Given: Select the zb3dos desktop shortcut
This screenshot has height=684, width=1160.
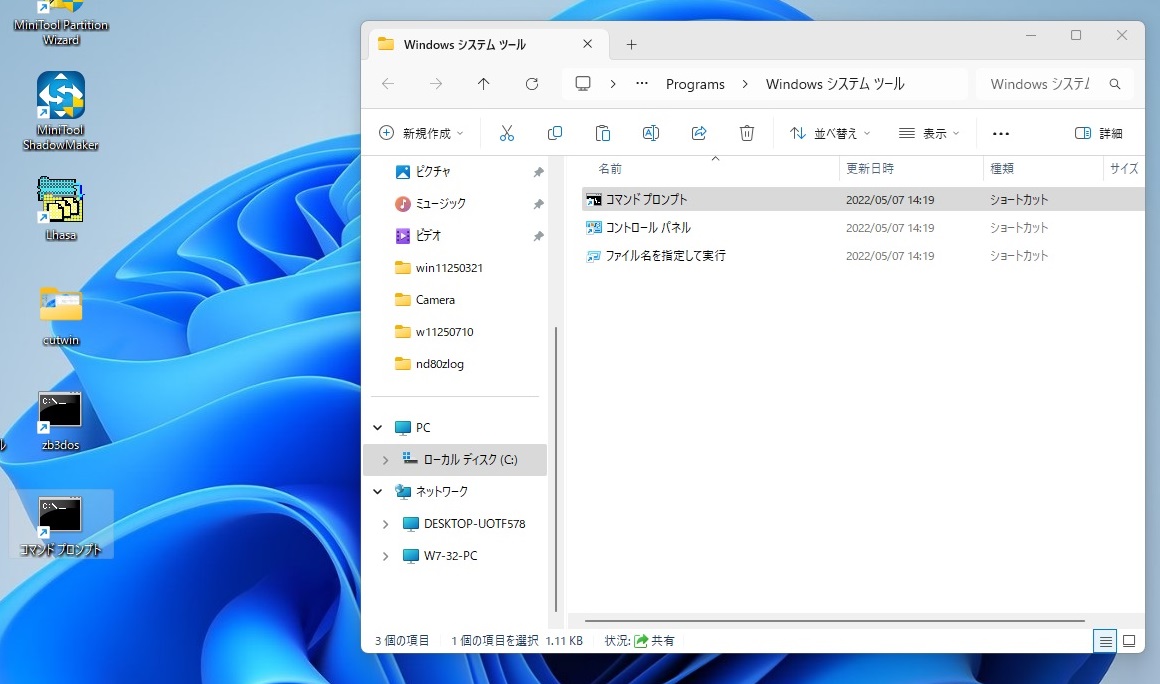Looking at the screenshot, I should tap(61, 421).
